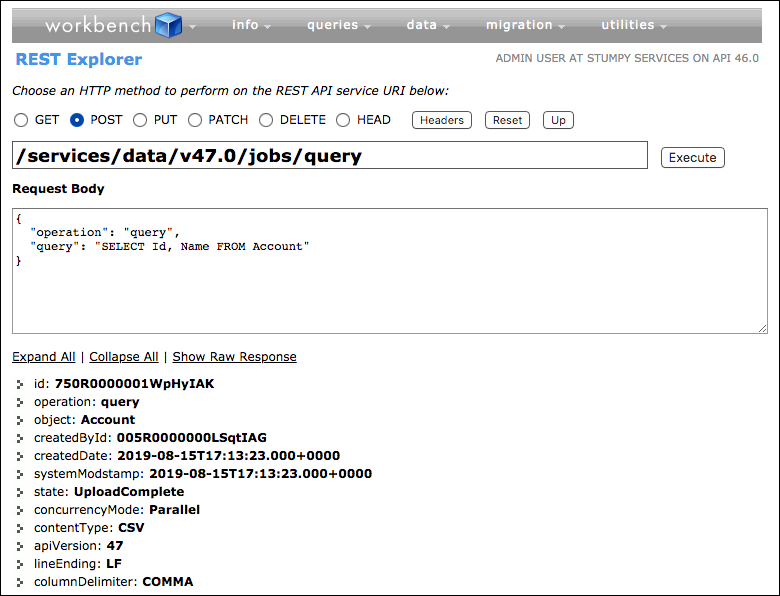
Task: Click the Reset button
Action: 507,120
